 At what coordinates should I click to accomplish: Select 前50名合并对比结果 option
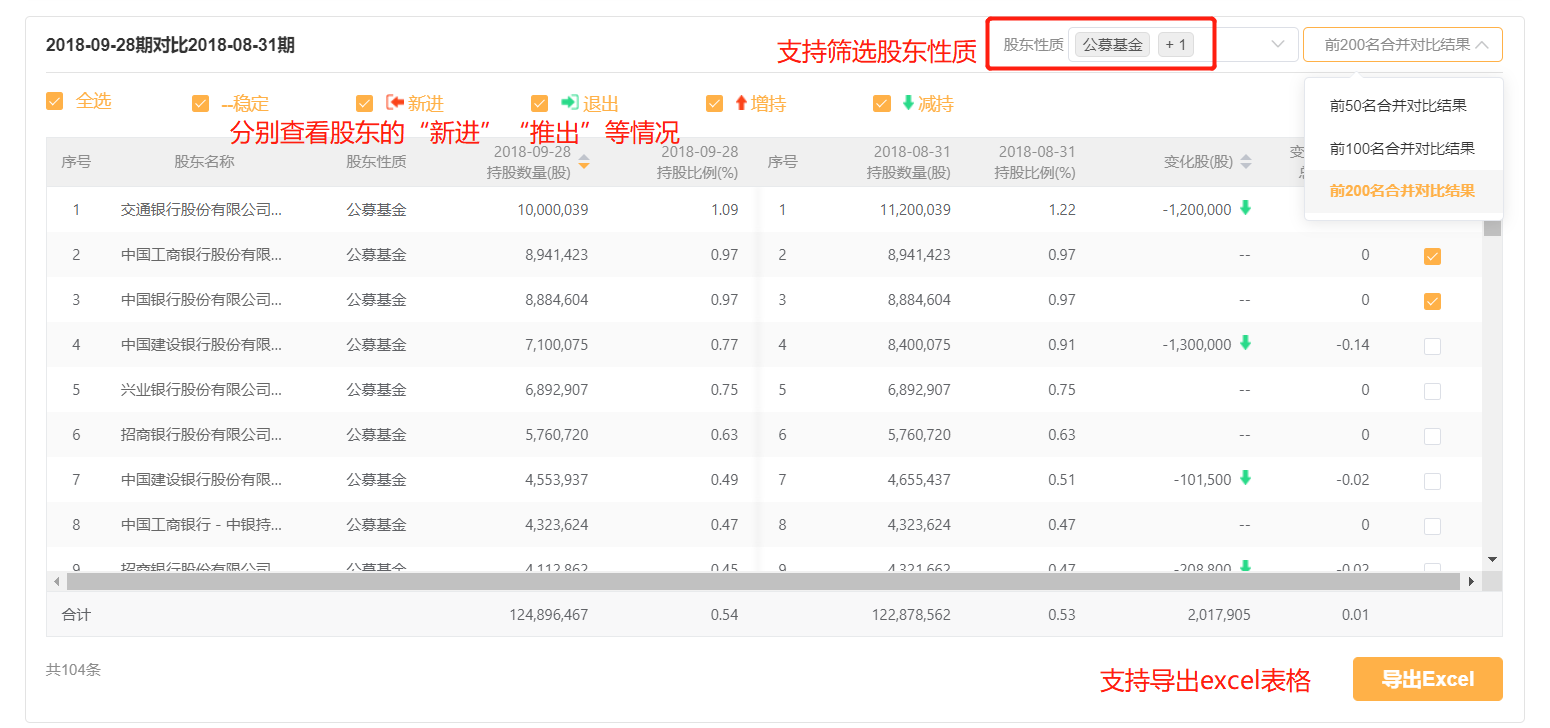(1403, 105)
